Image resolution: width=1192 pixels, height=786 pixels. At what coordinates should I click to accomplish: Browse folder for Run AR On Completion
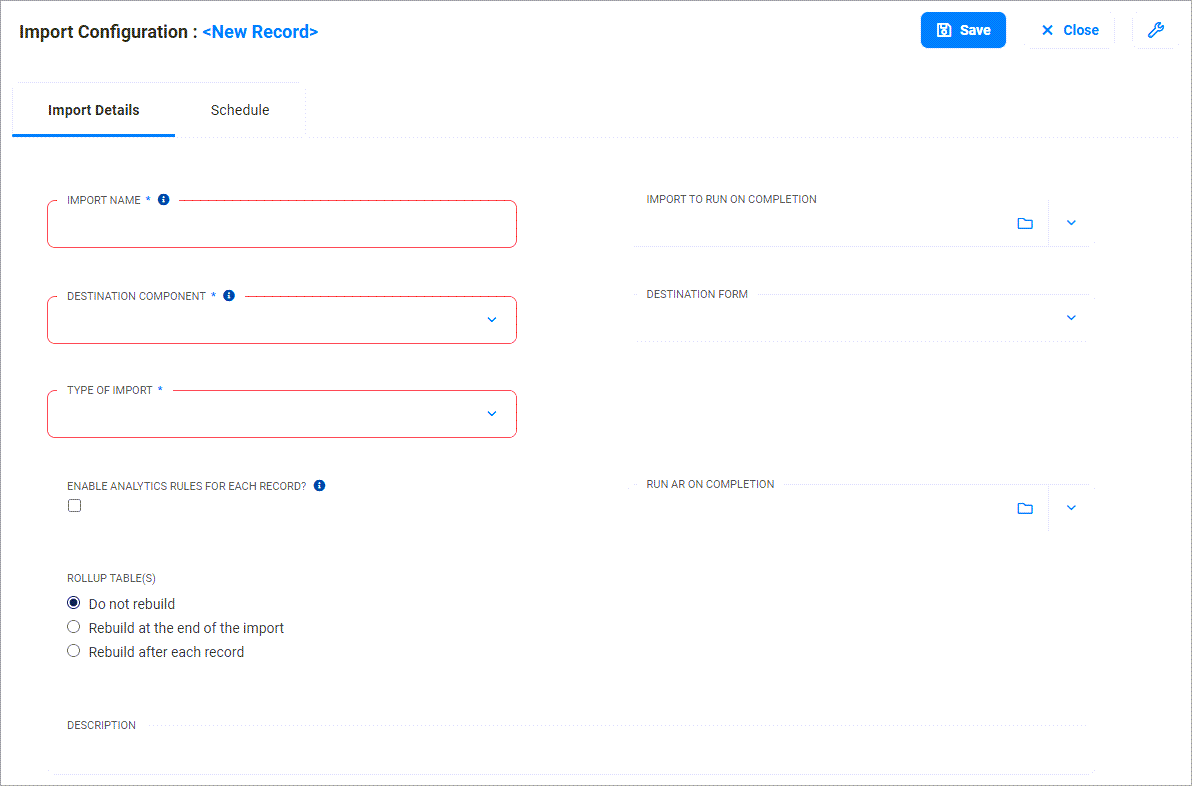coord(1025,509)
